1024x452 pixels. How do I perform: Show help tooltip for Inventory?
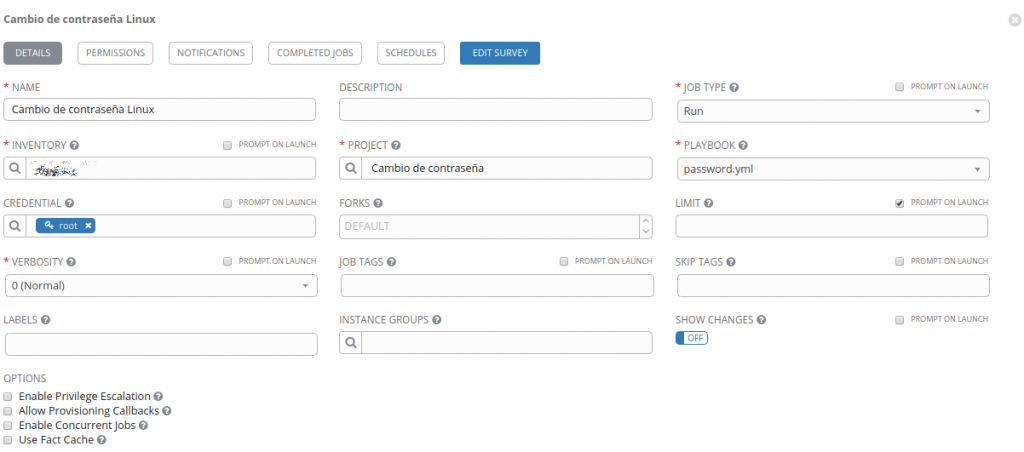(x=74, y=145)
